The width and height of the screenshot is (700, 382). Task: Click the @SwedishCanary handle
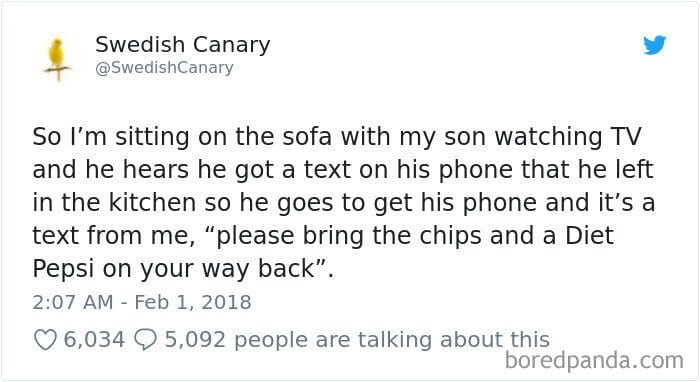(164, 68)
